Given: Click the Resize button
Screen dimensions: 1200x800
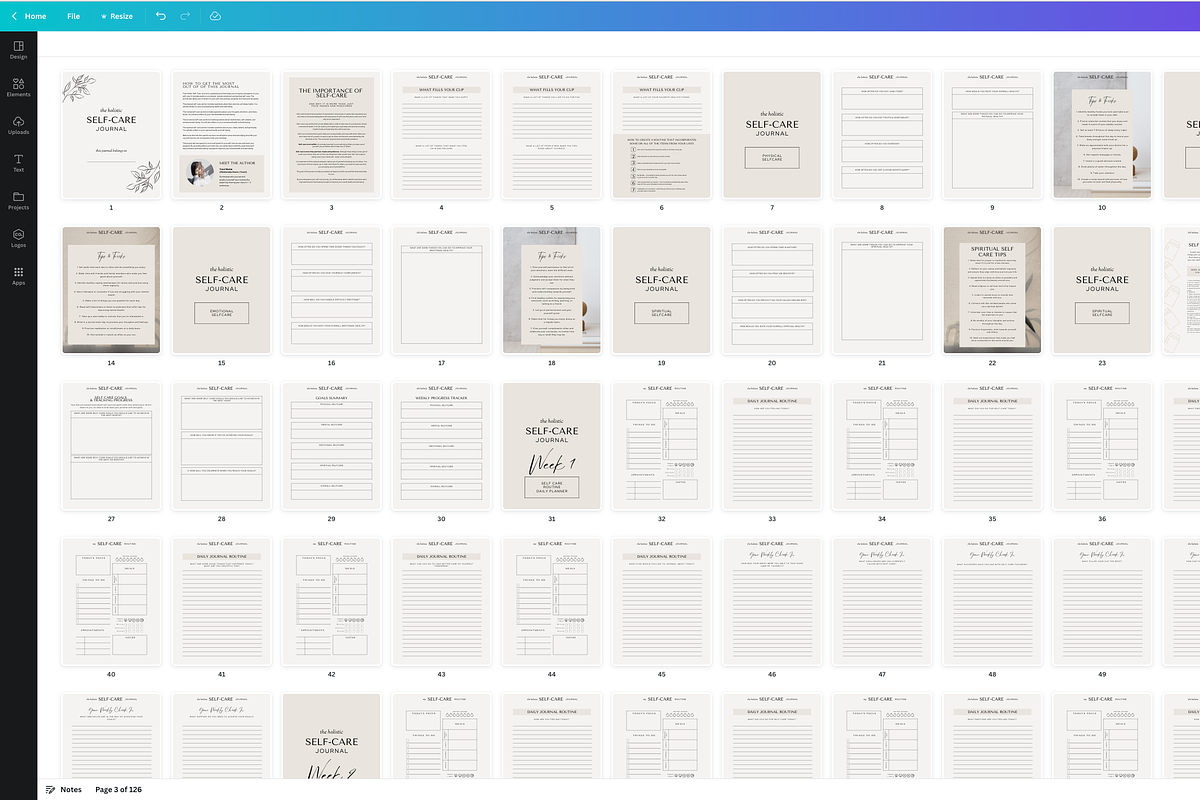Looking at the screenshot, I should coord(116,16).
